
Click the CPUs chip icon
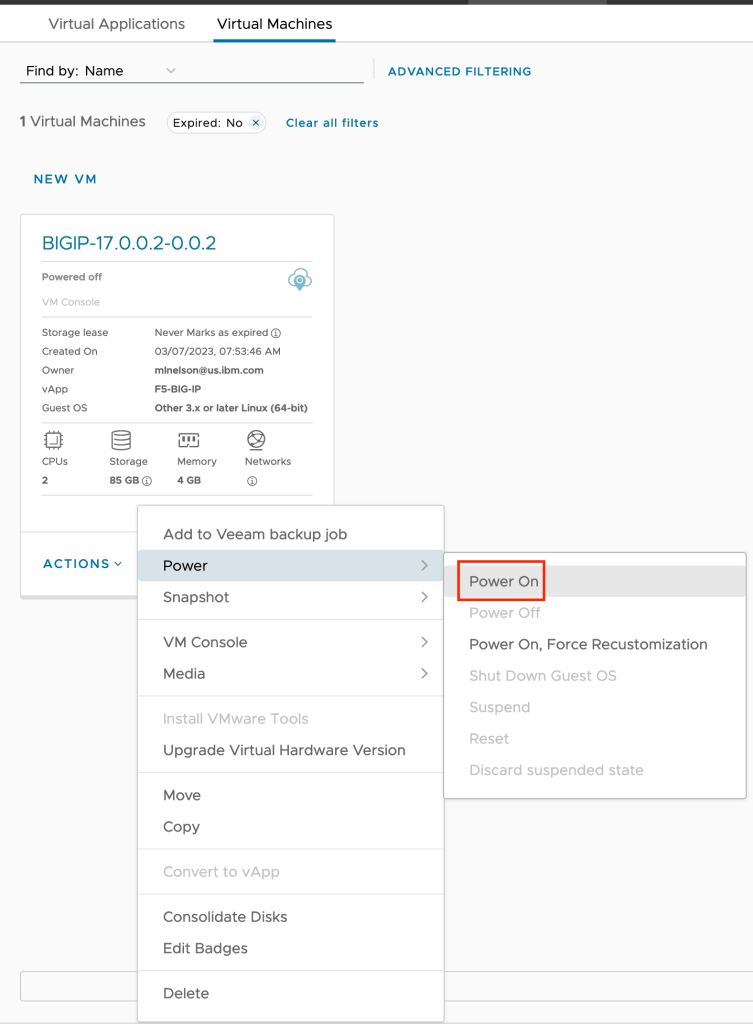point(52,440)
